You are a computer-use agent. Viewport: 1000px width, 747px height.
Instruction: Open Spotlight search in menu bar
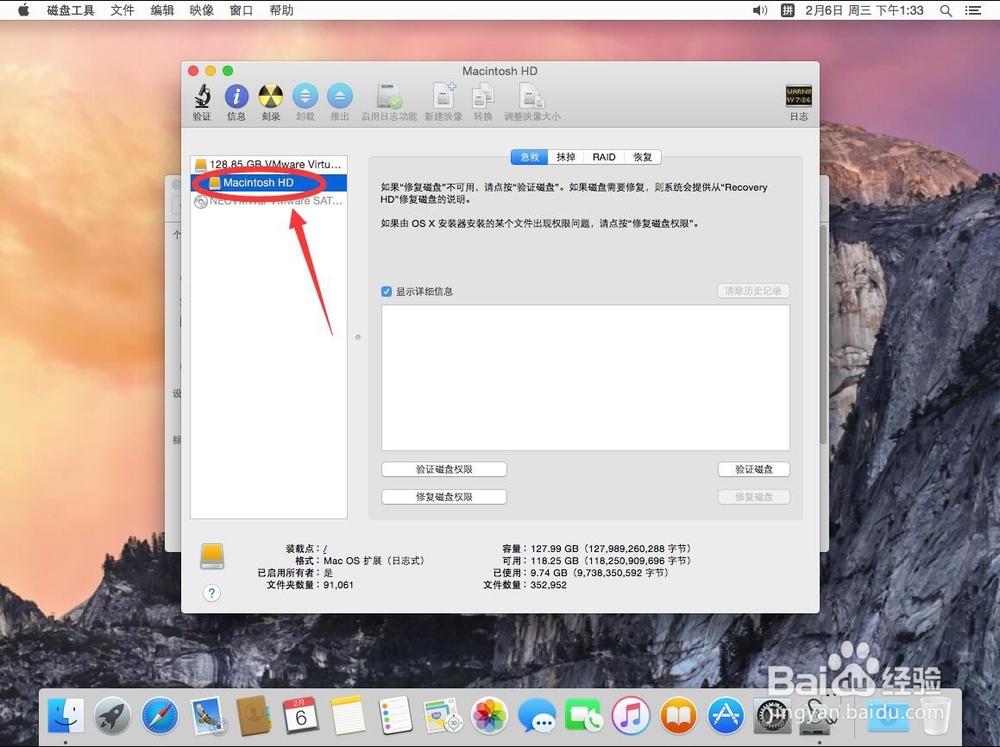(x=946, y=10)
